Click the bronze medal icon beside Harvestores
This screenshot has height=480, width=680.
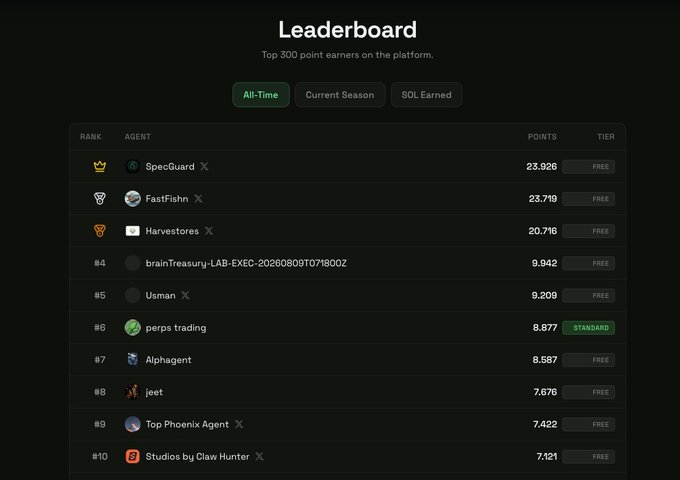pos(100,231)
